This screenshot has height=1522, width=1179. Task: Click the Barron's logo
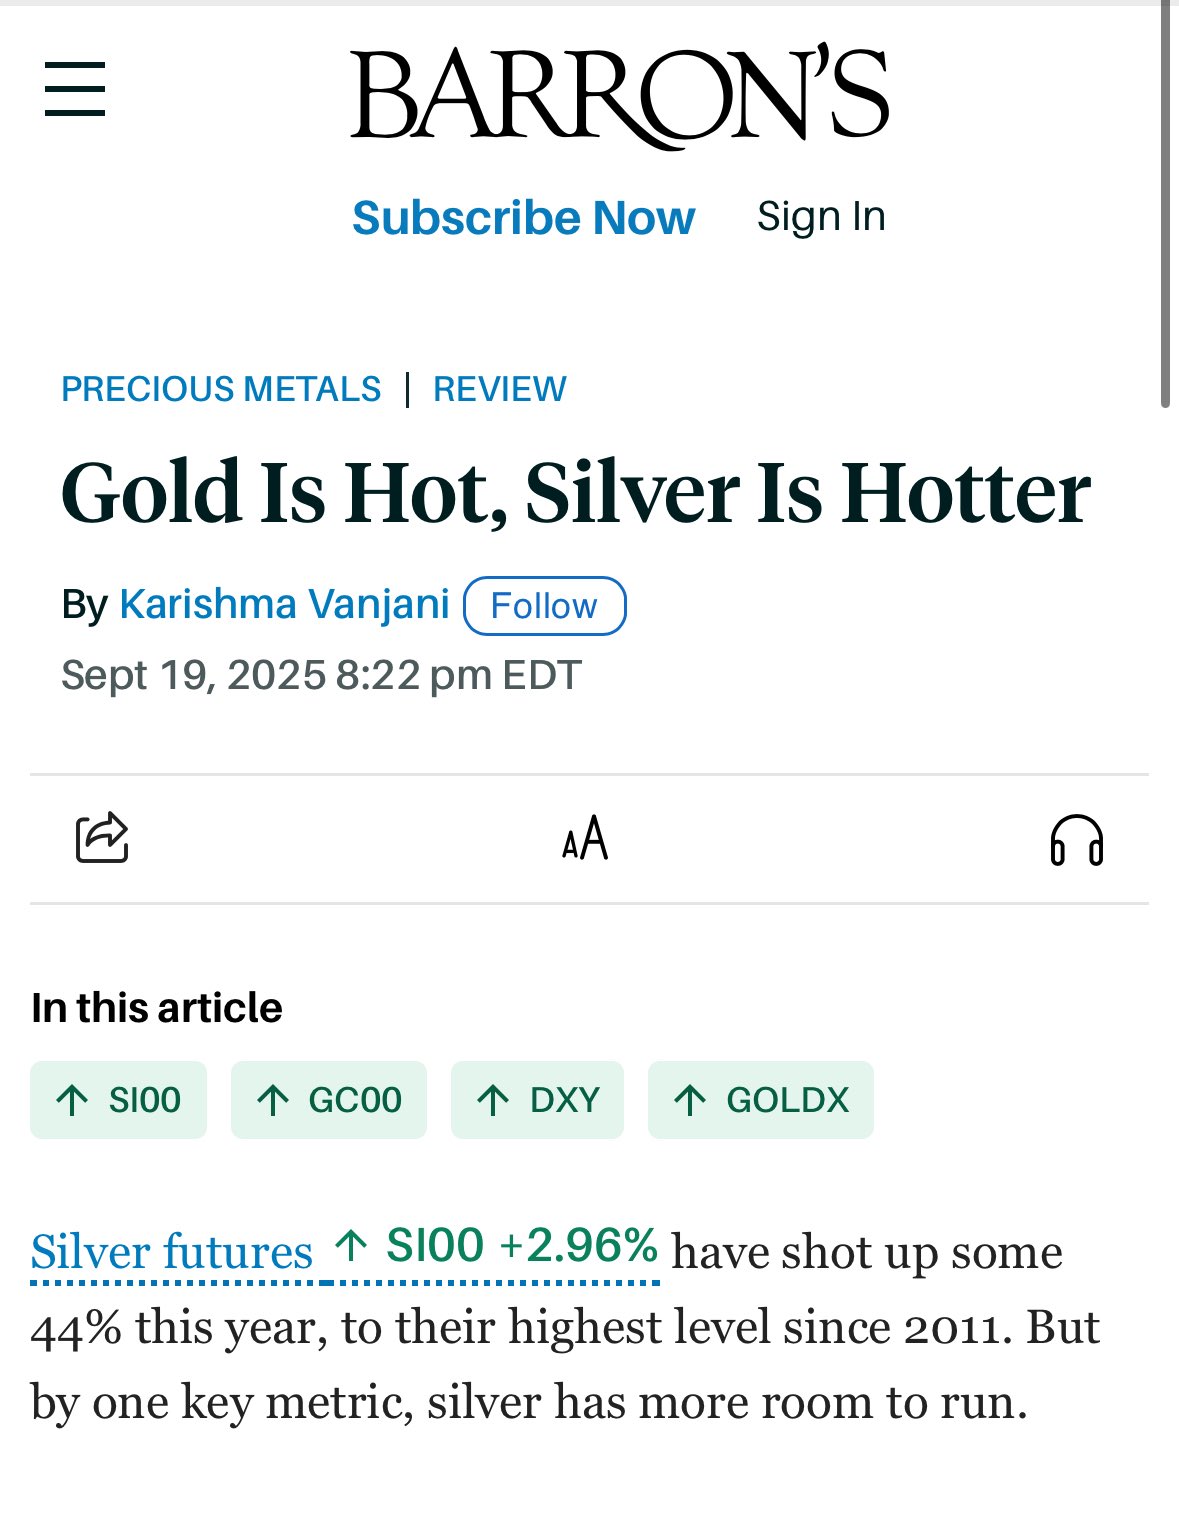click(619, 95)
